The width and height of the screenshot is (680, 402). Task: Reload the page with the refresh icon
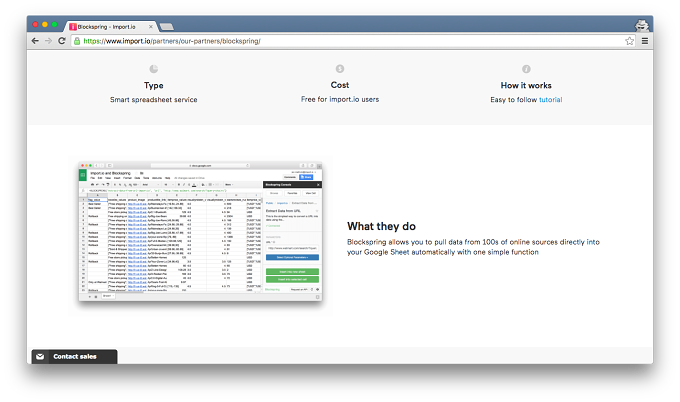pos(62,41)
